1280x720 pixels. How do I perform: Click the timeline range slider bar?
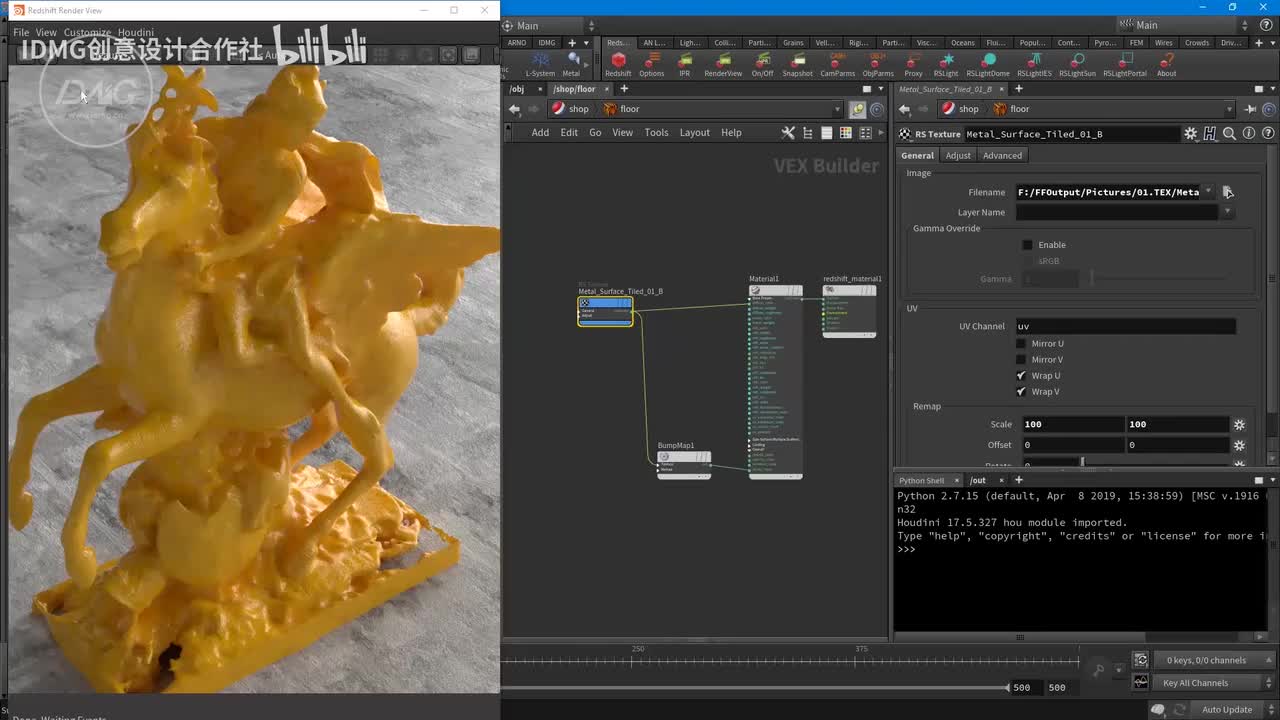pos(755,687)
